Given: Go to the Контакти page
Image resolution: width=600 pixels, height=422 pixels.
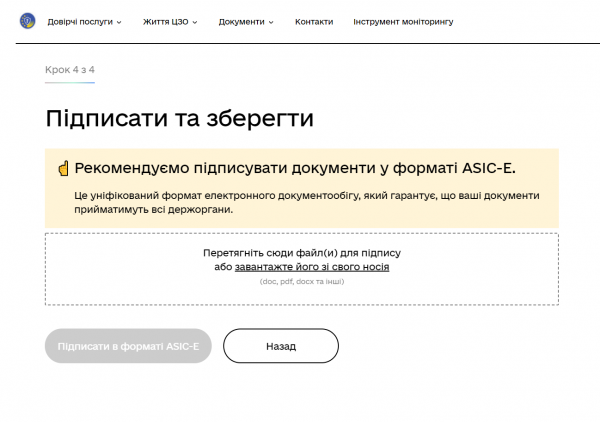Looking at the screenshot, I should 314,22.
